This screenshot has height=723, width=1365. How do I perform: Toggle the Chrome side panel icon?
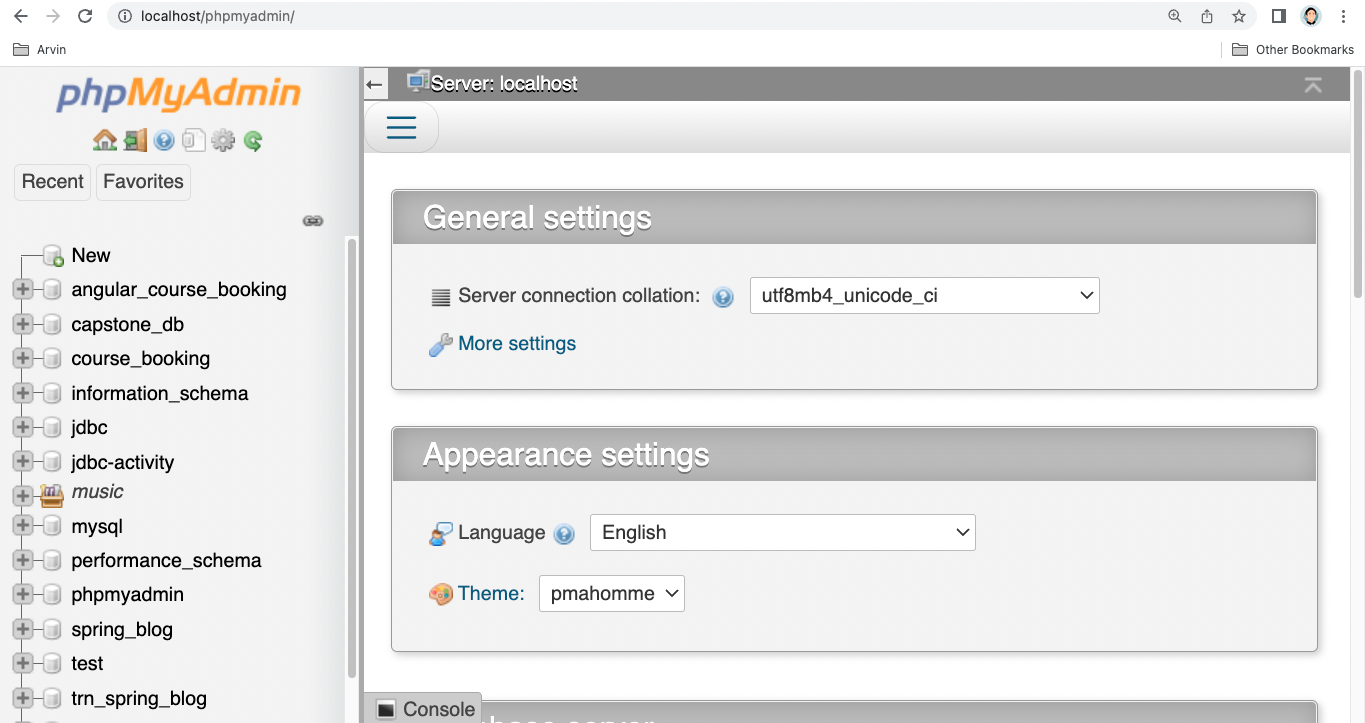tap(1278, 16)
